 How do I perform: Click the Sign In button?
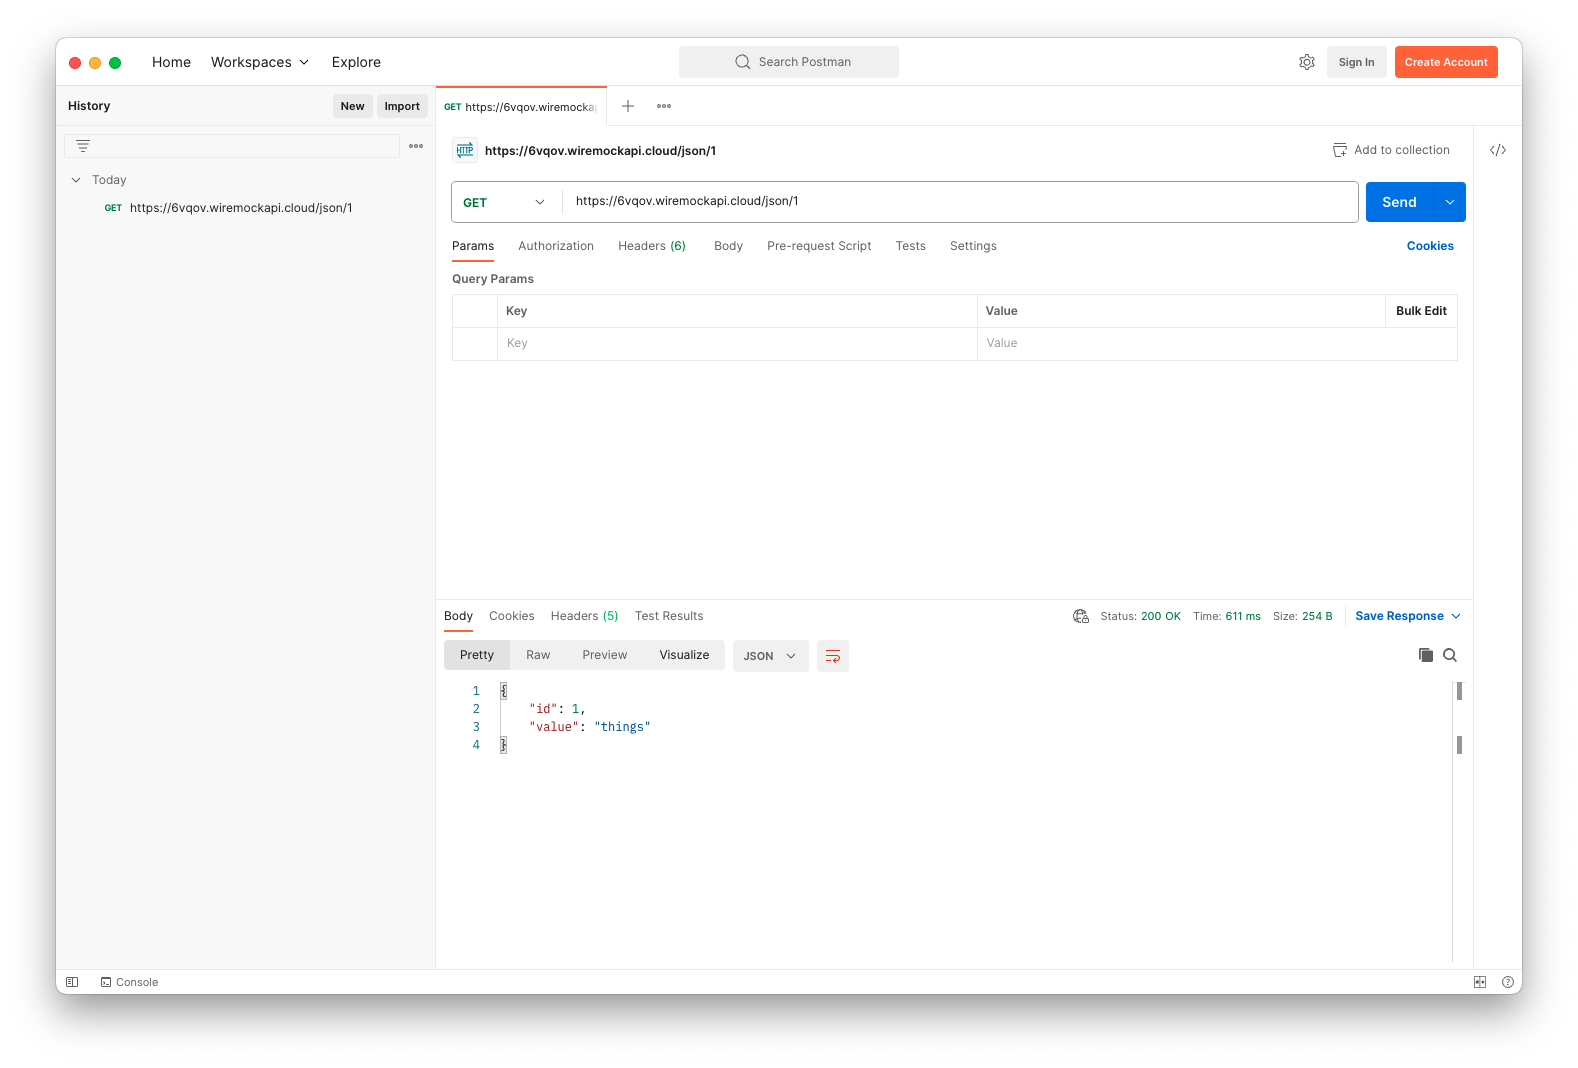(1356, 62)
